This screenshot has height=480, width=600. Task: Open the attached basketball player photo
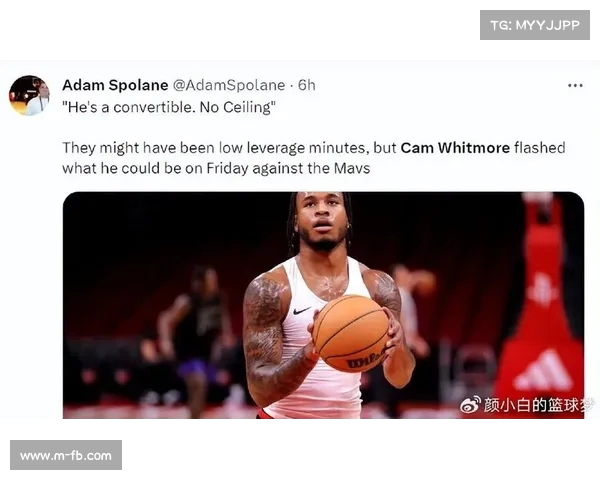[323, 305]
